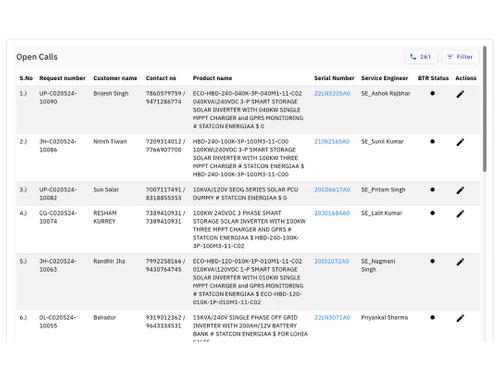This screenshot has width=500, height=375.
Task: Click contact number 7209314012
Action: click(163, 141)
